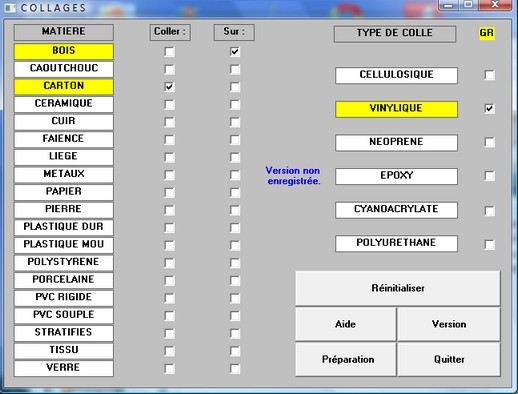Check the Coller box for PVC SOUPLE
Image resolution: width=518 pixels, height=394 pixels.
(x=169, y=315)
